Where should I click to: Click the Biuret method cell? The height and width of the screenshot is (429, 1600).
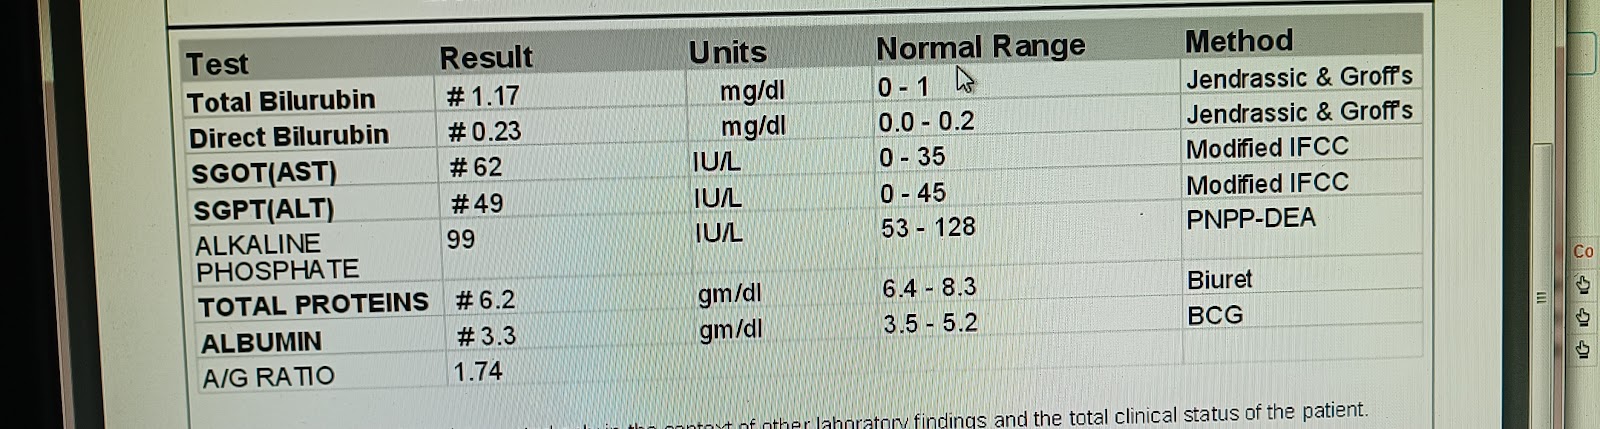1219,280
